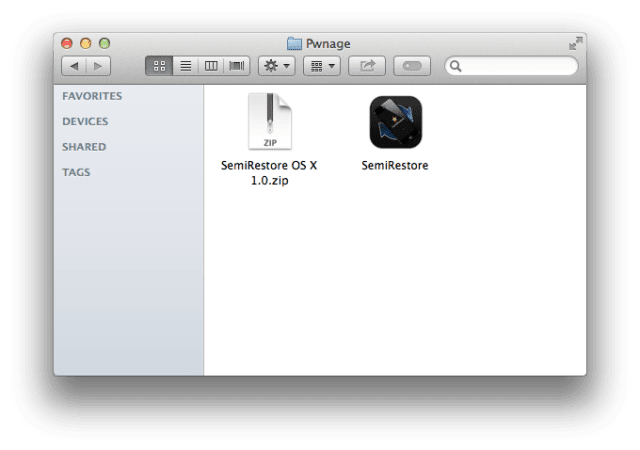Image resolution: width=640 pixels, height=450 pixels.
Task: Click the Share toolbar button
Action: coord(367,66)
